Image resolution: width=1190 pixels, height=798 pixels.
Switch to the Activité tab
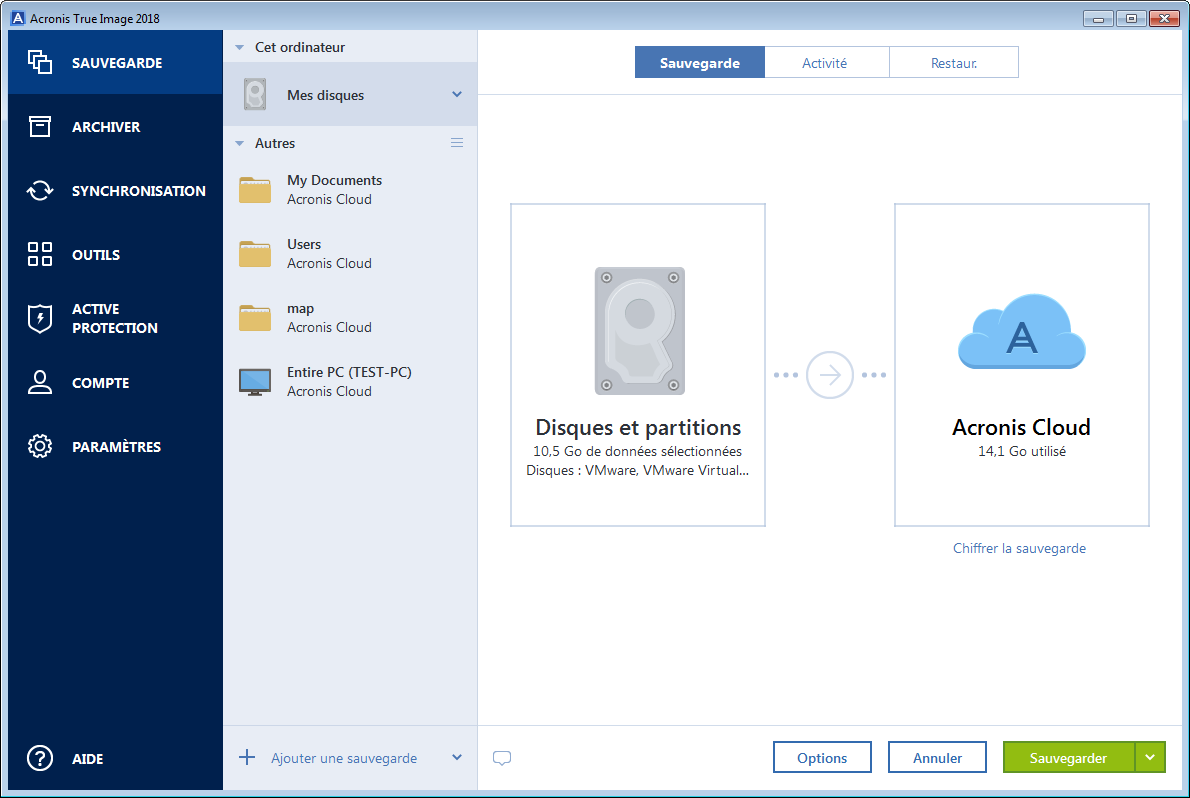[x=826, y=61]
